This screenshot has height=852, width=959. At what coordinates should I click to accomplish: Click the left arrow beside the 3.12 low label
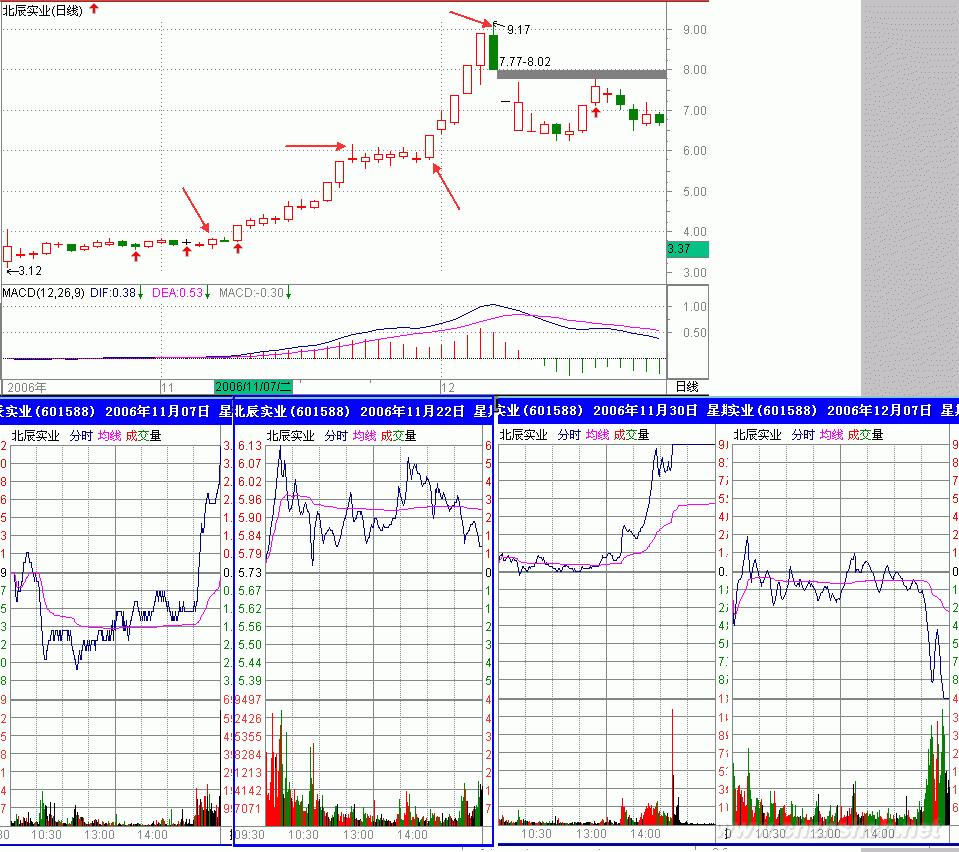(x=11, y=270)
